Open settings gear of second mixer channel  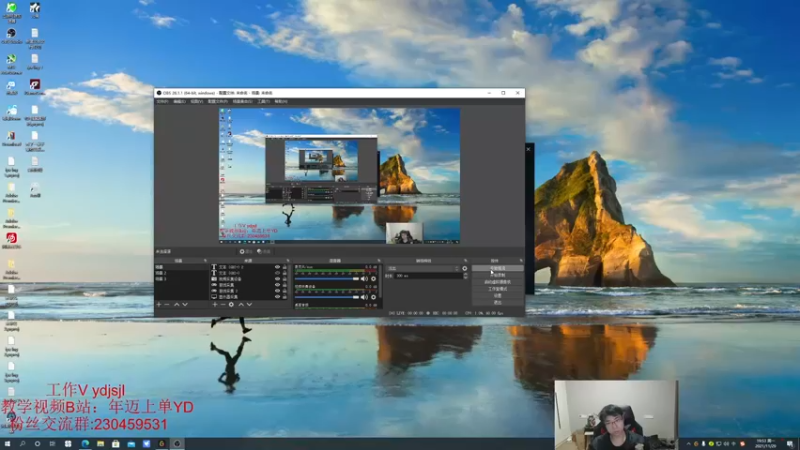pos(373,297)
